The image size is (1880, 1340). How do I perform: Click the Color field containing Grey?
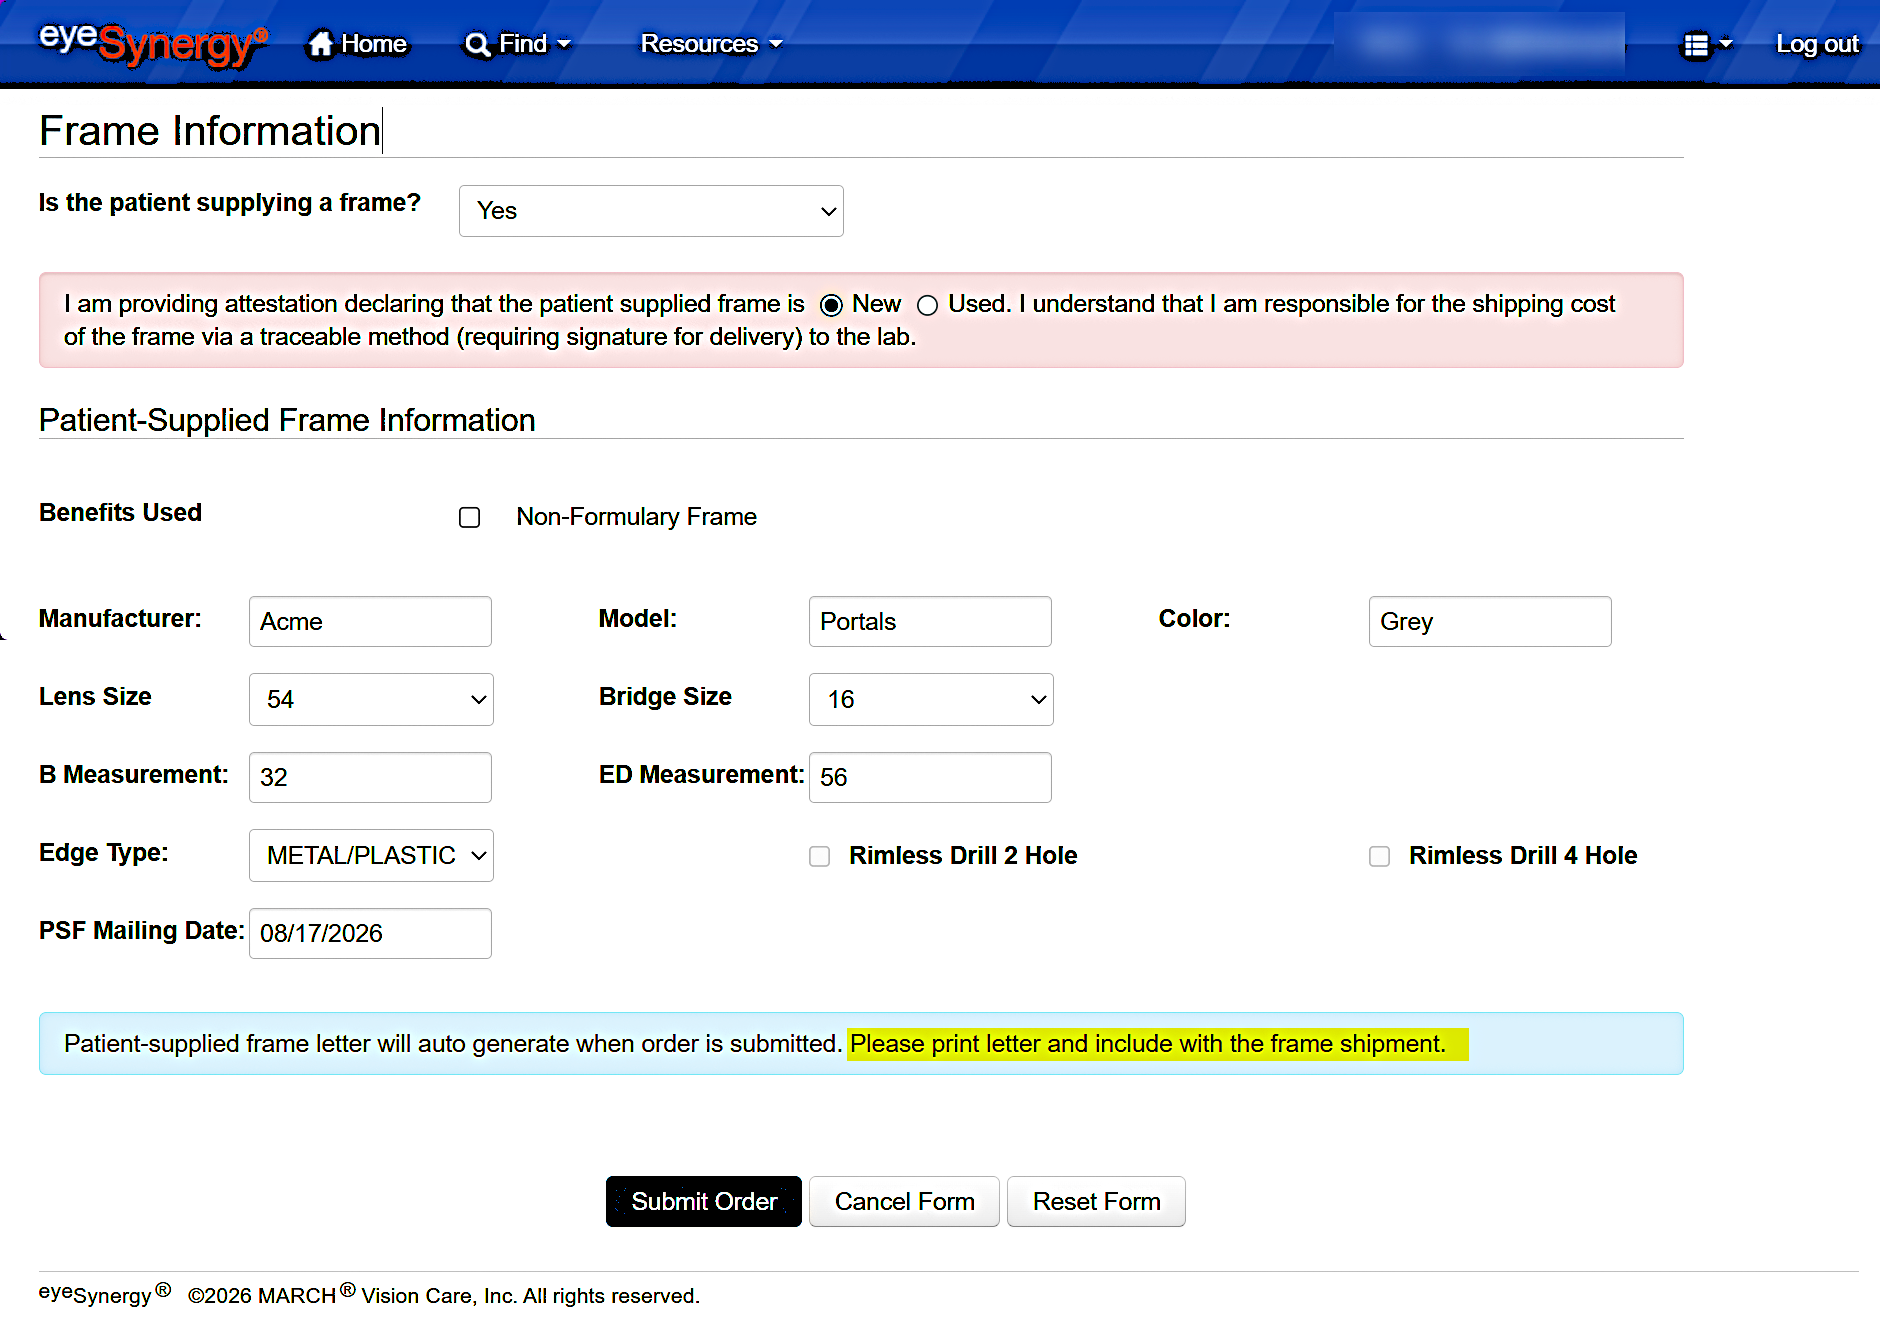(1490, 621)
